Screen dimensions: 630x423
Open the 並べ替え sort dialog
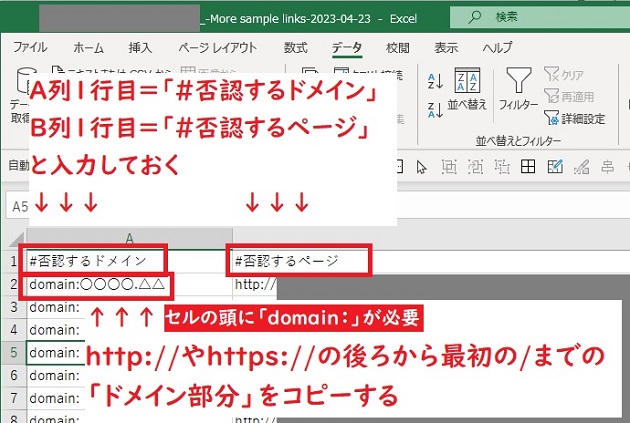point(467,89)
